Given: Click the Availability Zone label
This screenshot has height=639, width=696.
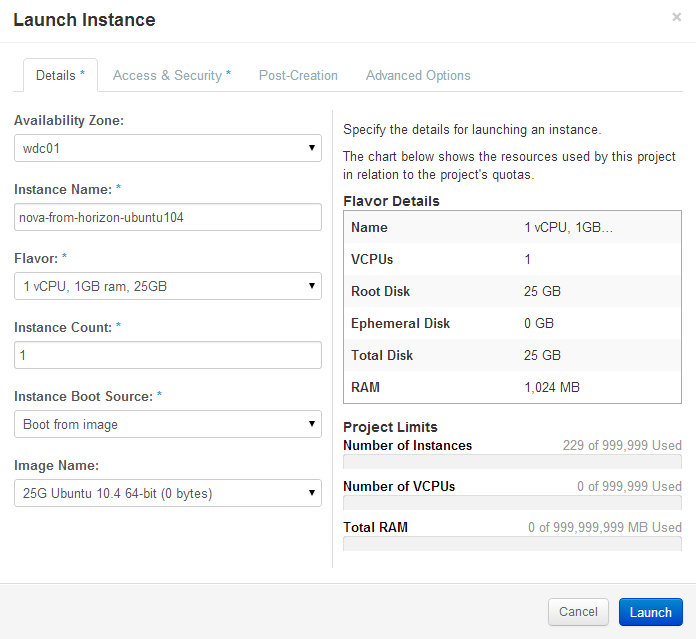Looking at the screenshot, I should point(69,120).
